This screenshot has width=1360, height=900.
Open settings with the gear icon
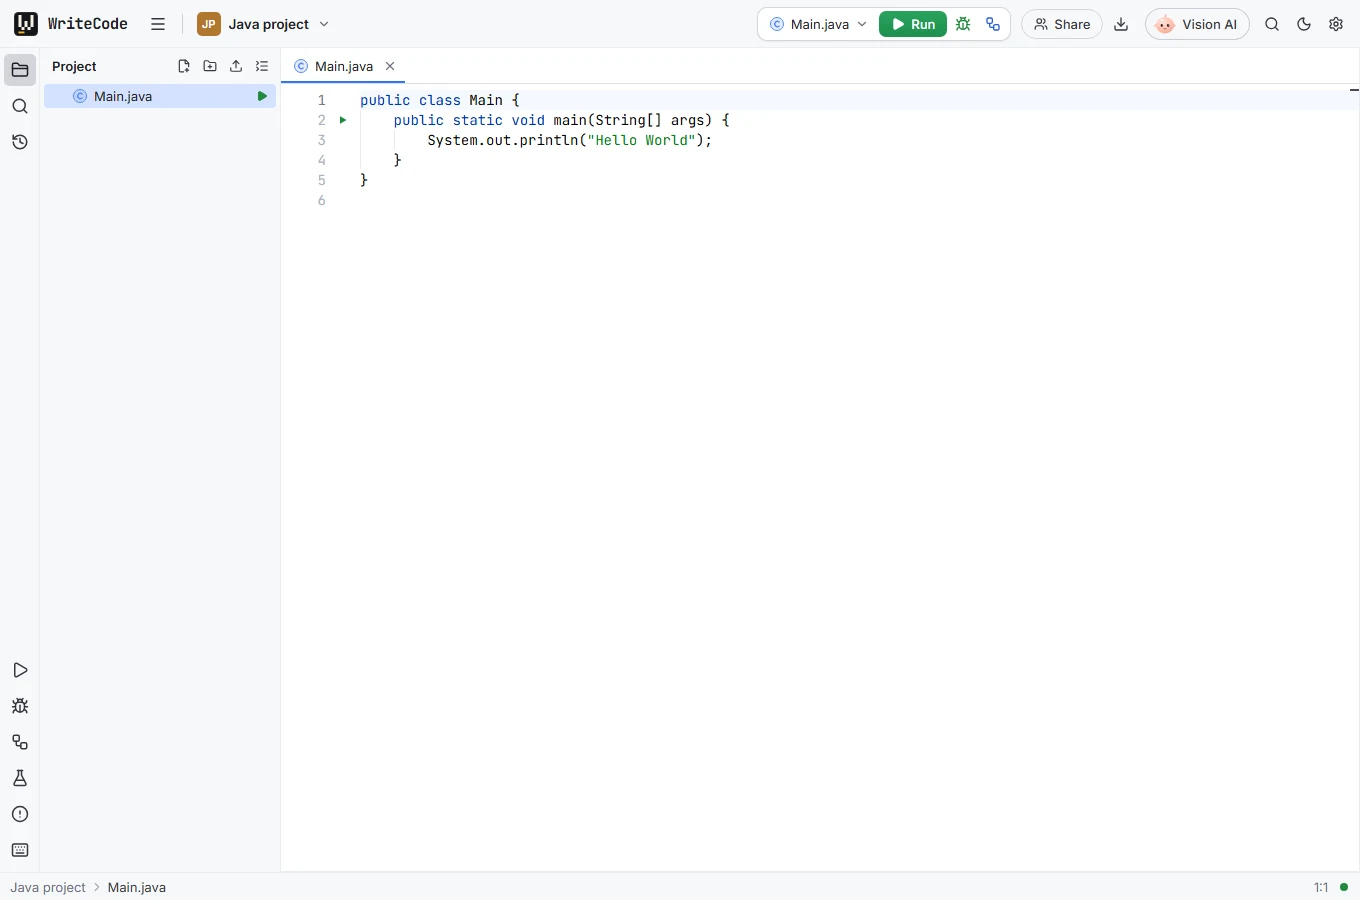pyautogui.click(x=1336, y=24)
